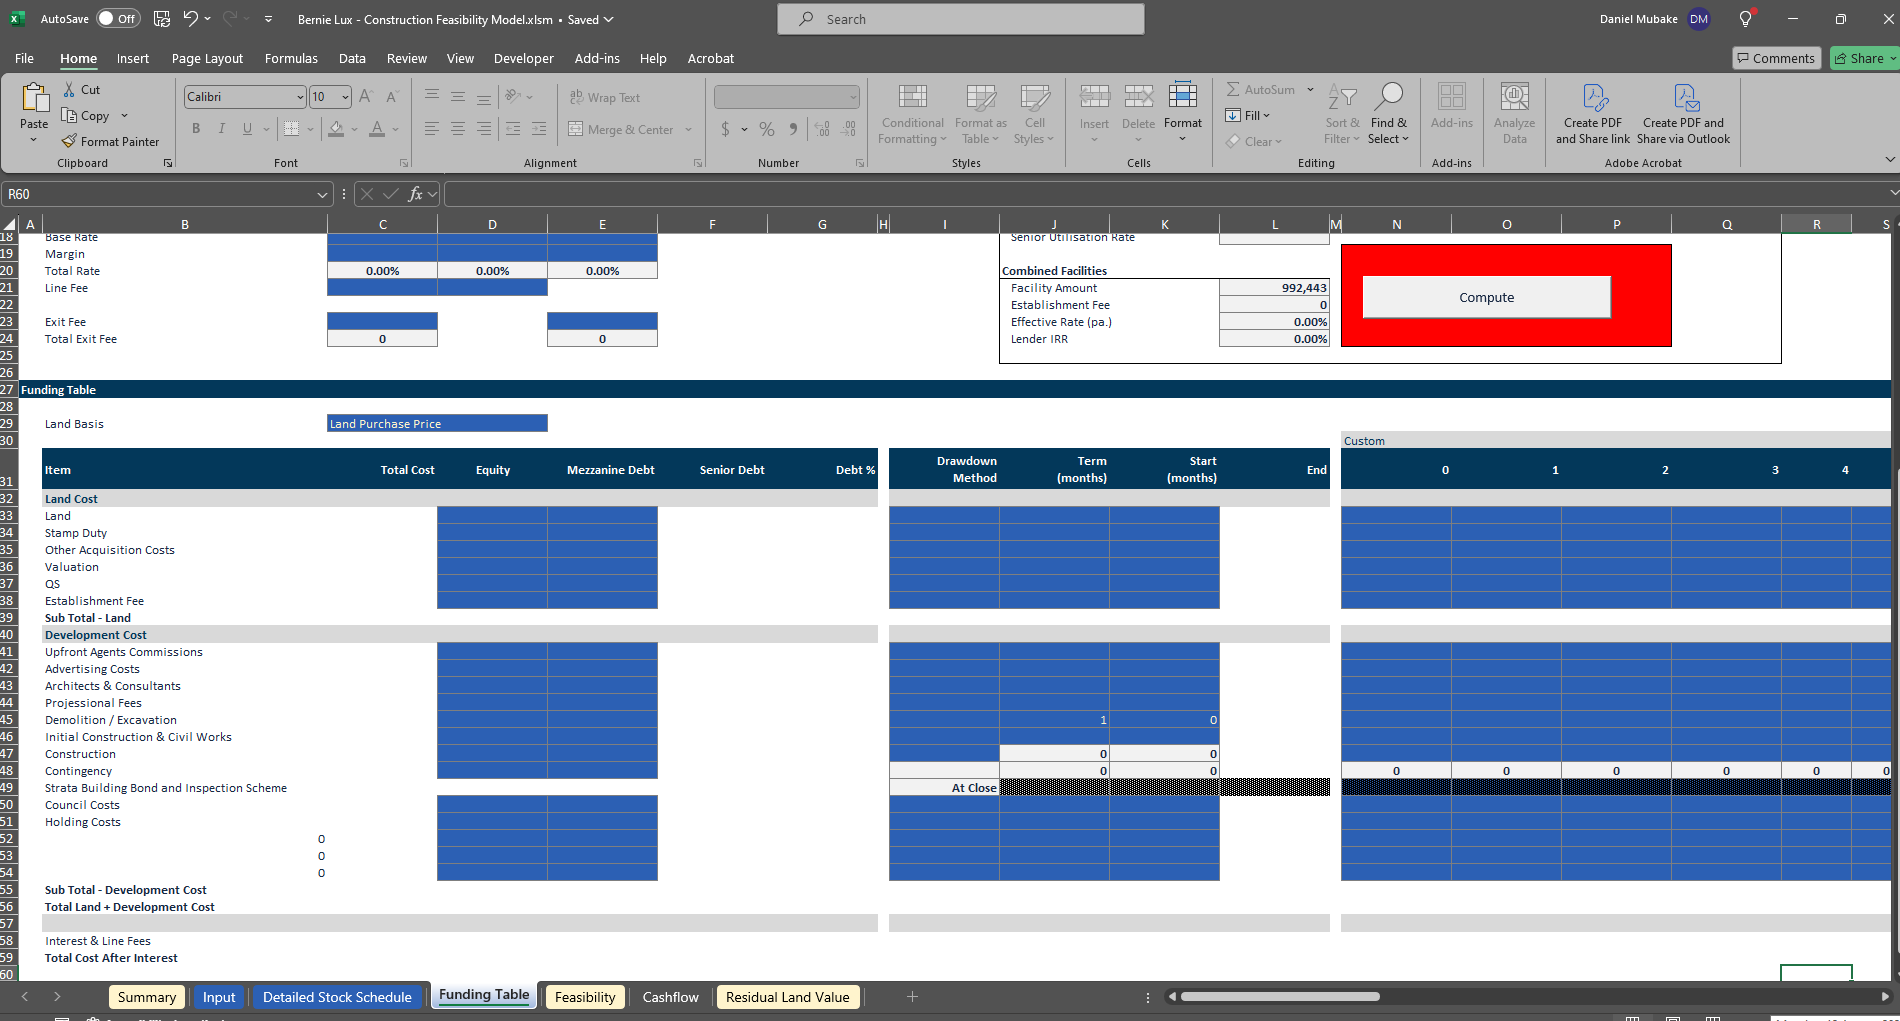Click the Name Box showing R60
1900x1021 pixels.
(160, 194)
